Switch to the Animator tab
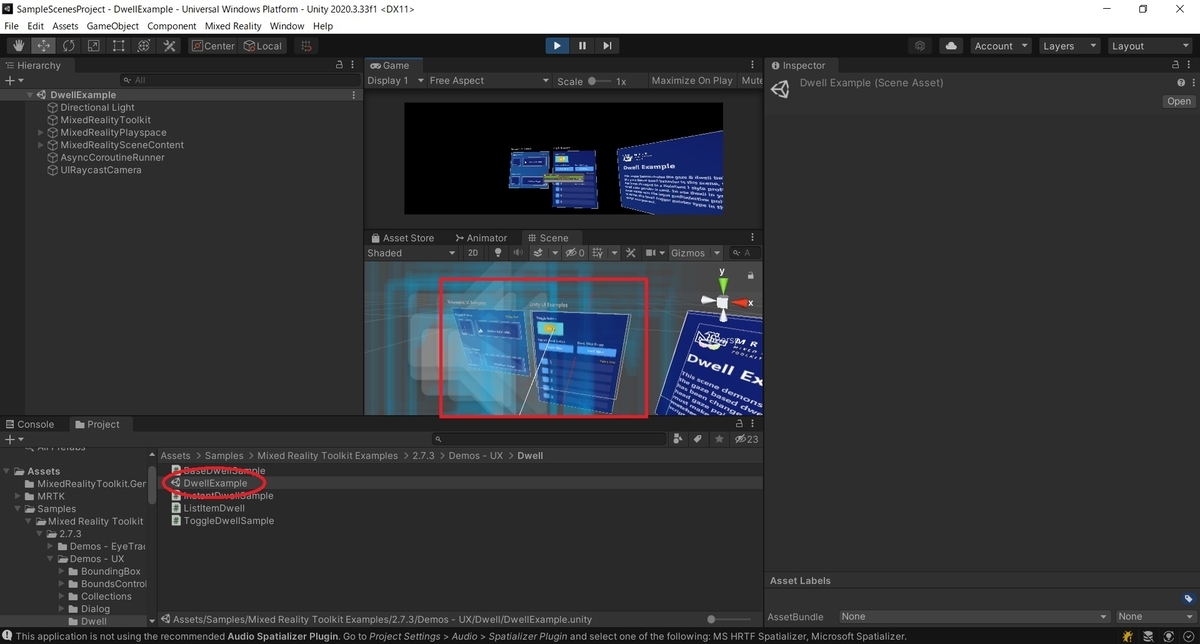Image resolution: width=1200 pixels, height=644 pixels. coord(481,238)
